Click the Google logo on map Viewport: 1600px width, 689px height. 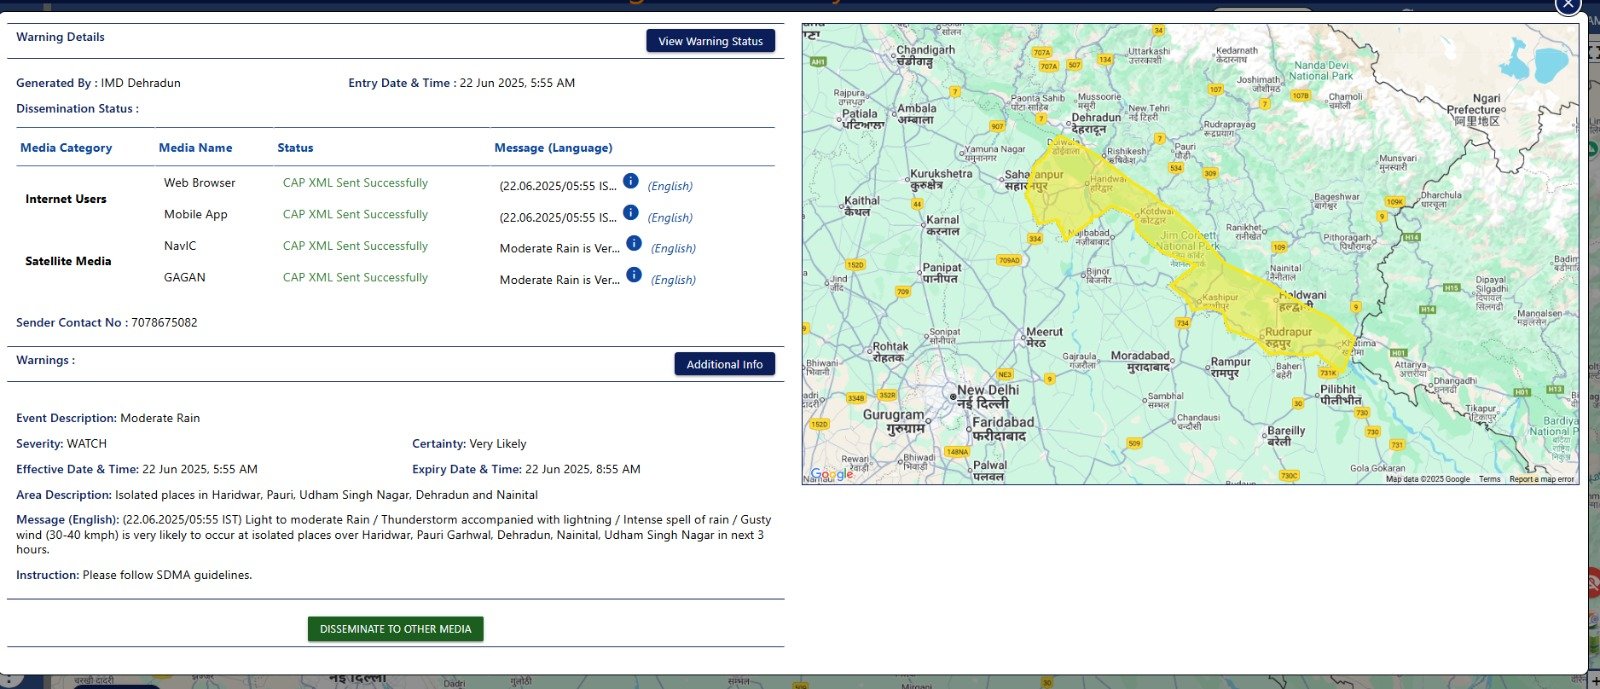click(832, 474)
